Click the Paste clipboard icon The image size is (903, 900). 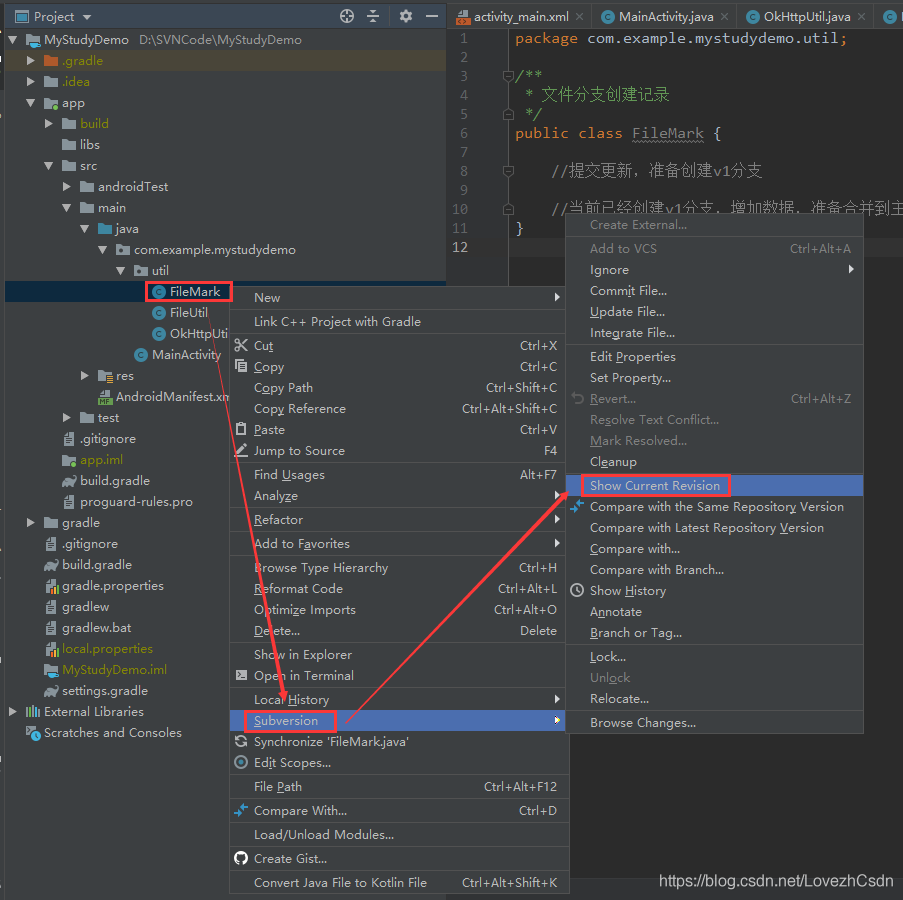tap(241, 429)
